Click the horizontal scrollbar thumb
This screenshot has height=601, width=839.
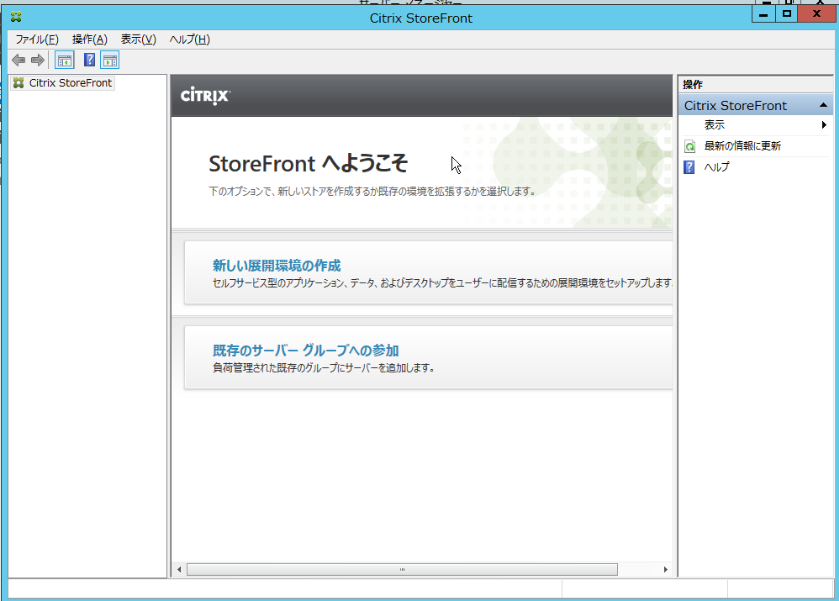tap(402, 569)
